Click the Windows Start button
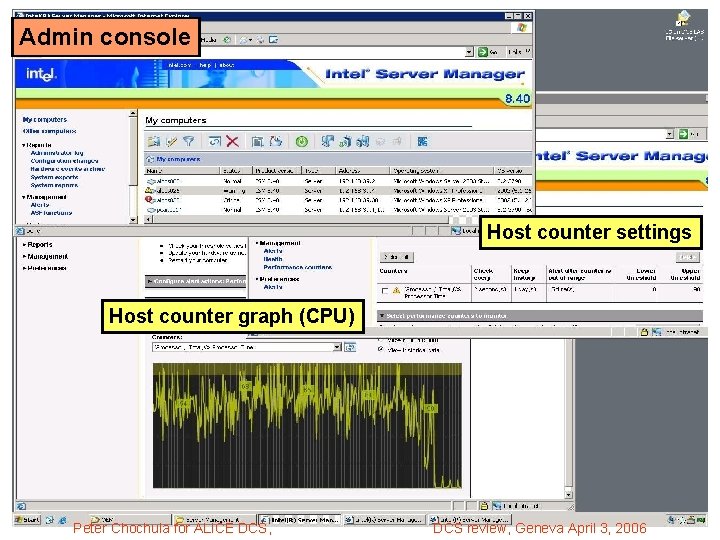This screenshot has width=720, height=540. [x=28, y=520]
